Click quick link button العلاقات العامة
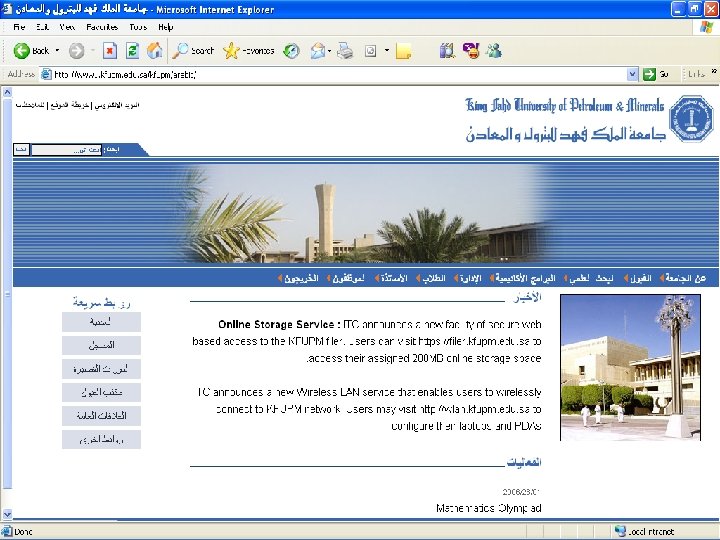Image resolution: width=720 pixels, height=540 pixels. coord(101,416)
